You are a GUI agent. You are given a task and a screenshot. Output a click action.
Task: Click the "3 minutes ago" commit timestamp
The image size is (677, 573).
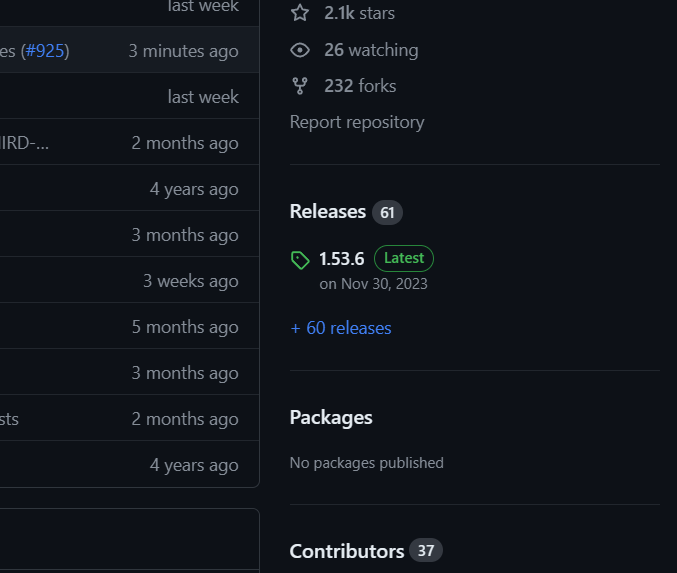pyautogui.click(x=183, y=51)
